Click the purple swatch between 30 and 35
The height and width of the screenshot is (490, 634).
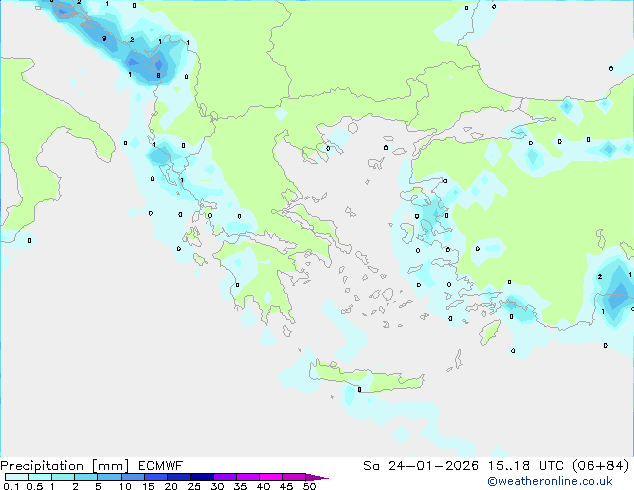click(x=225, y=477)
